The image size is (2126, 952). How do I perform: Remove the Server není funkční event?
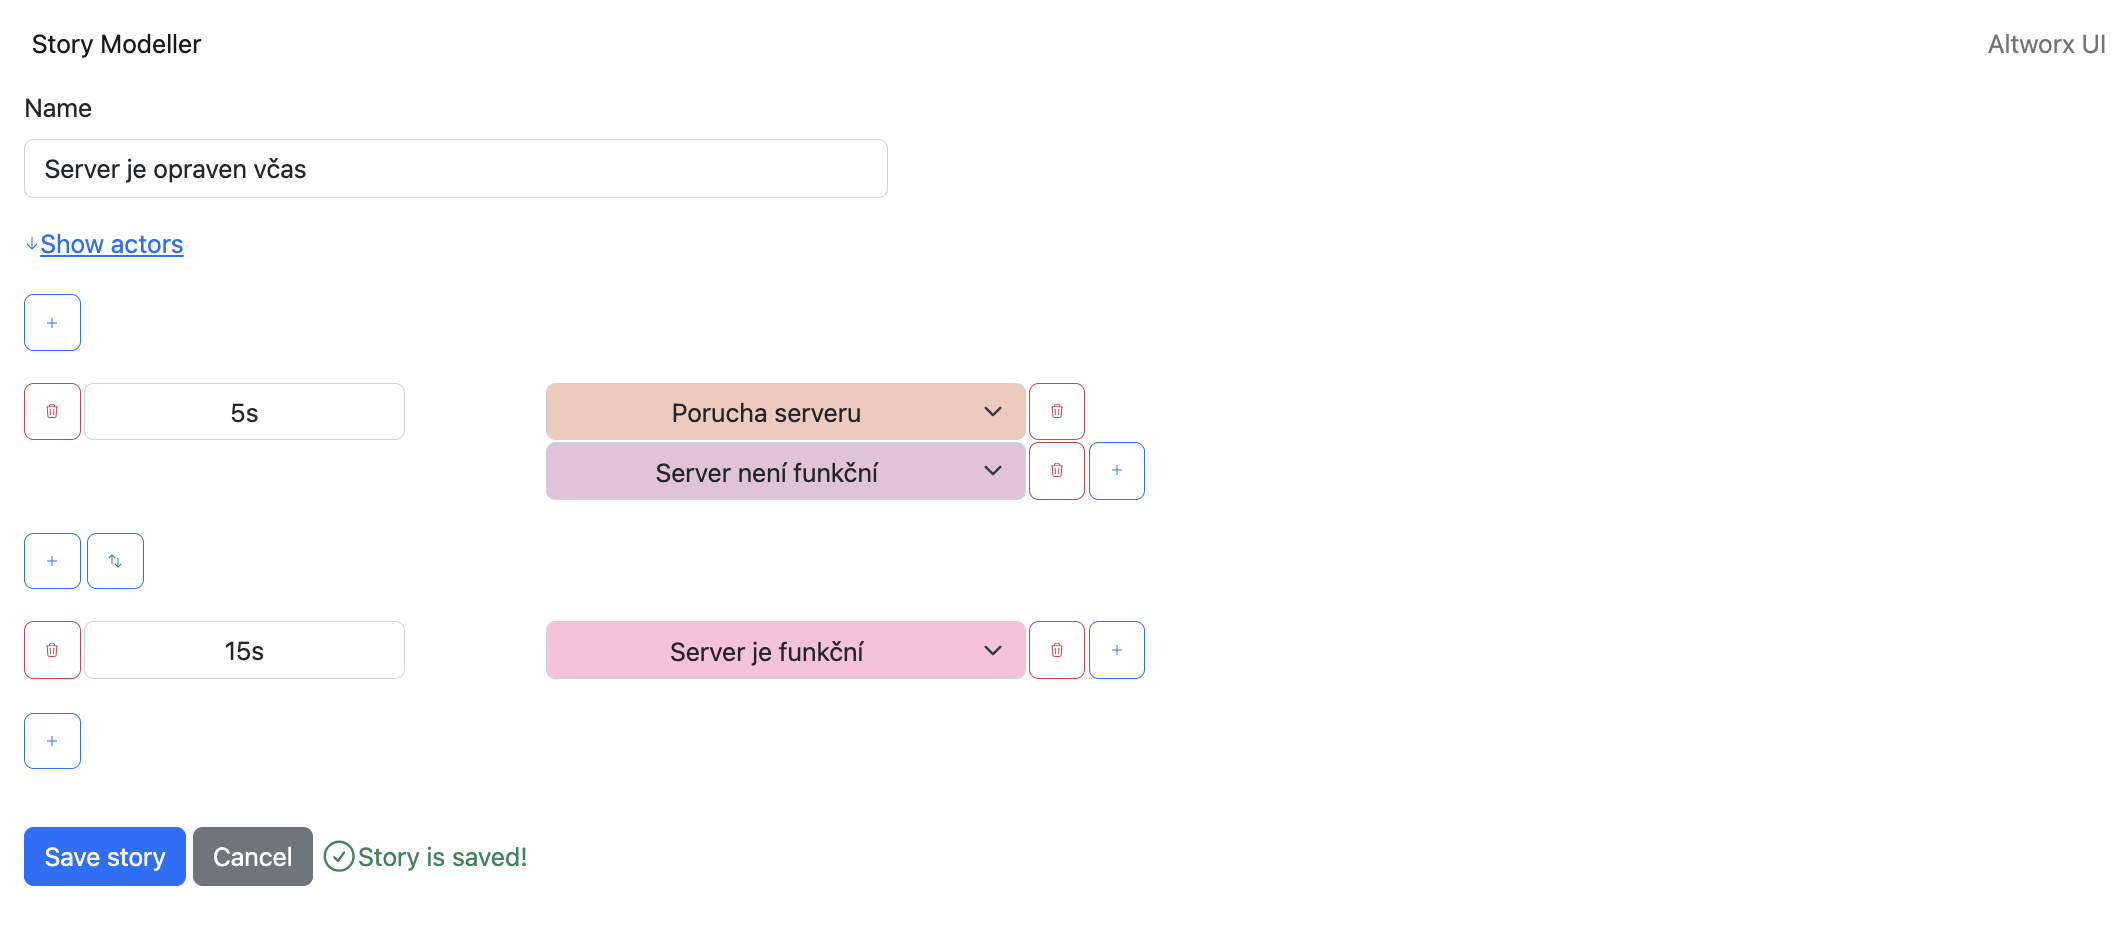click(1056, 470)
